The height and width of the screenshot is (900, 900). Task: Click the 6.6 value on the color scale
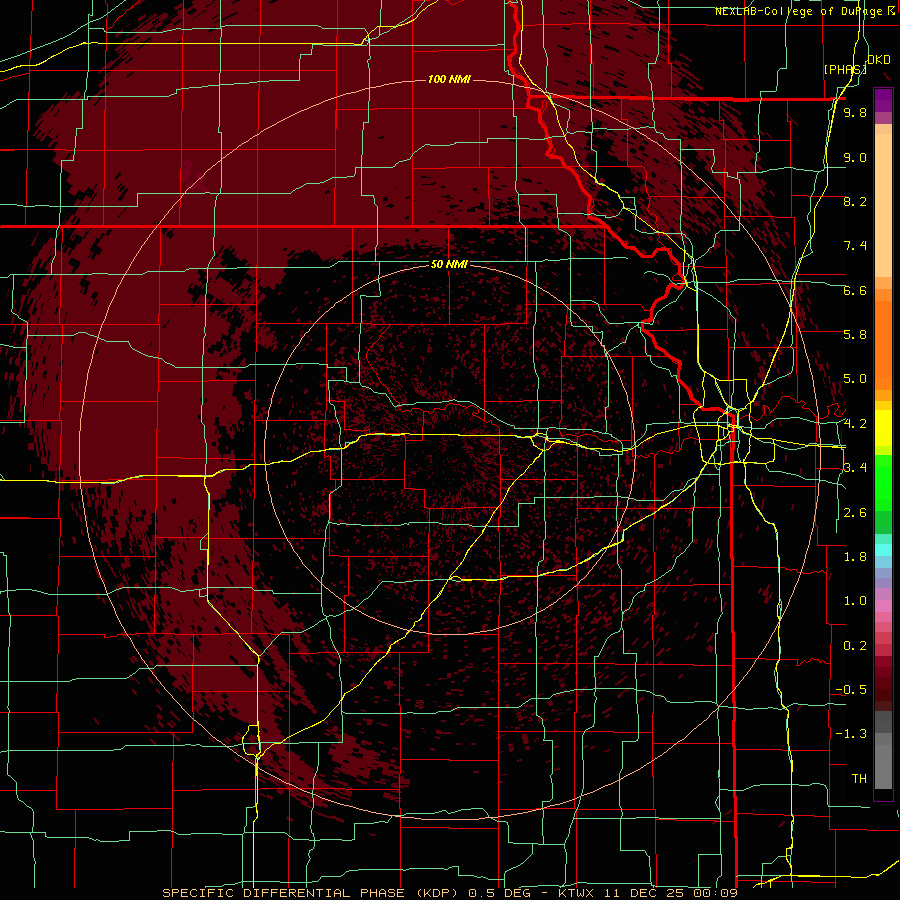tap(855, 290)
